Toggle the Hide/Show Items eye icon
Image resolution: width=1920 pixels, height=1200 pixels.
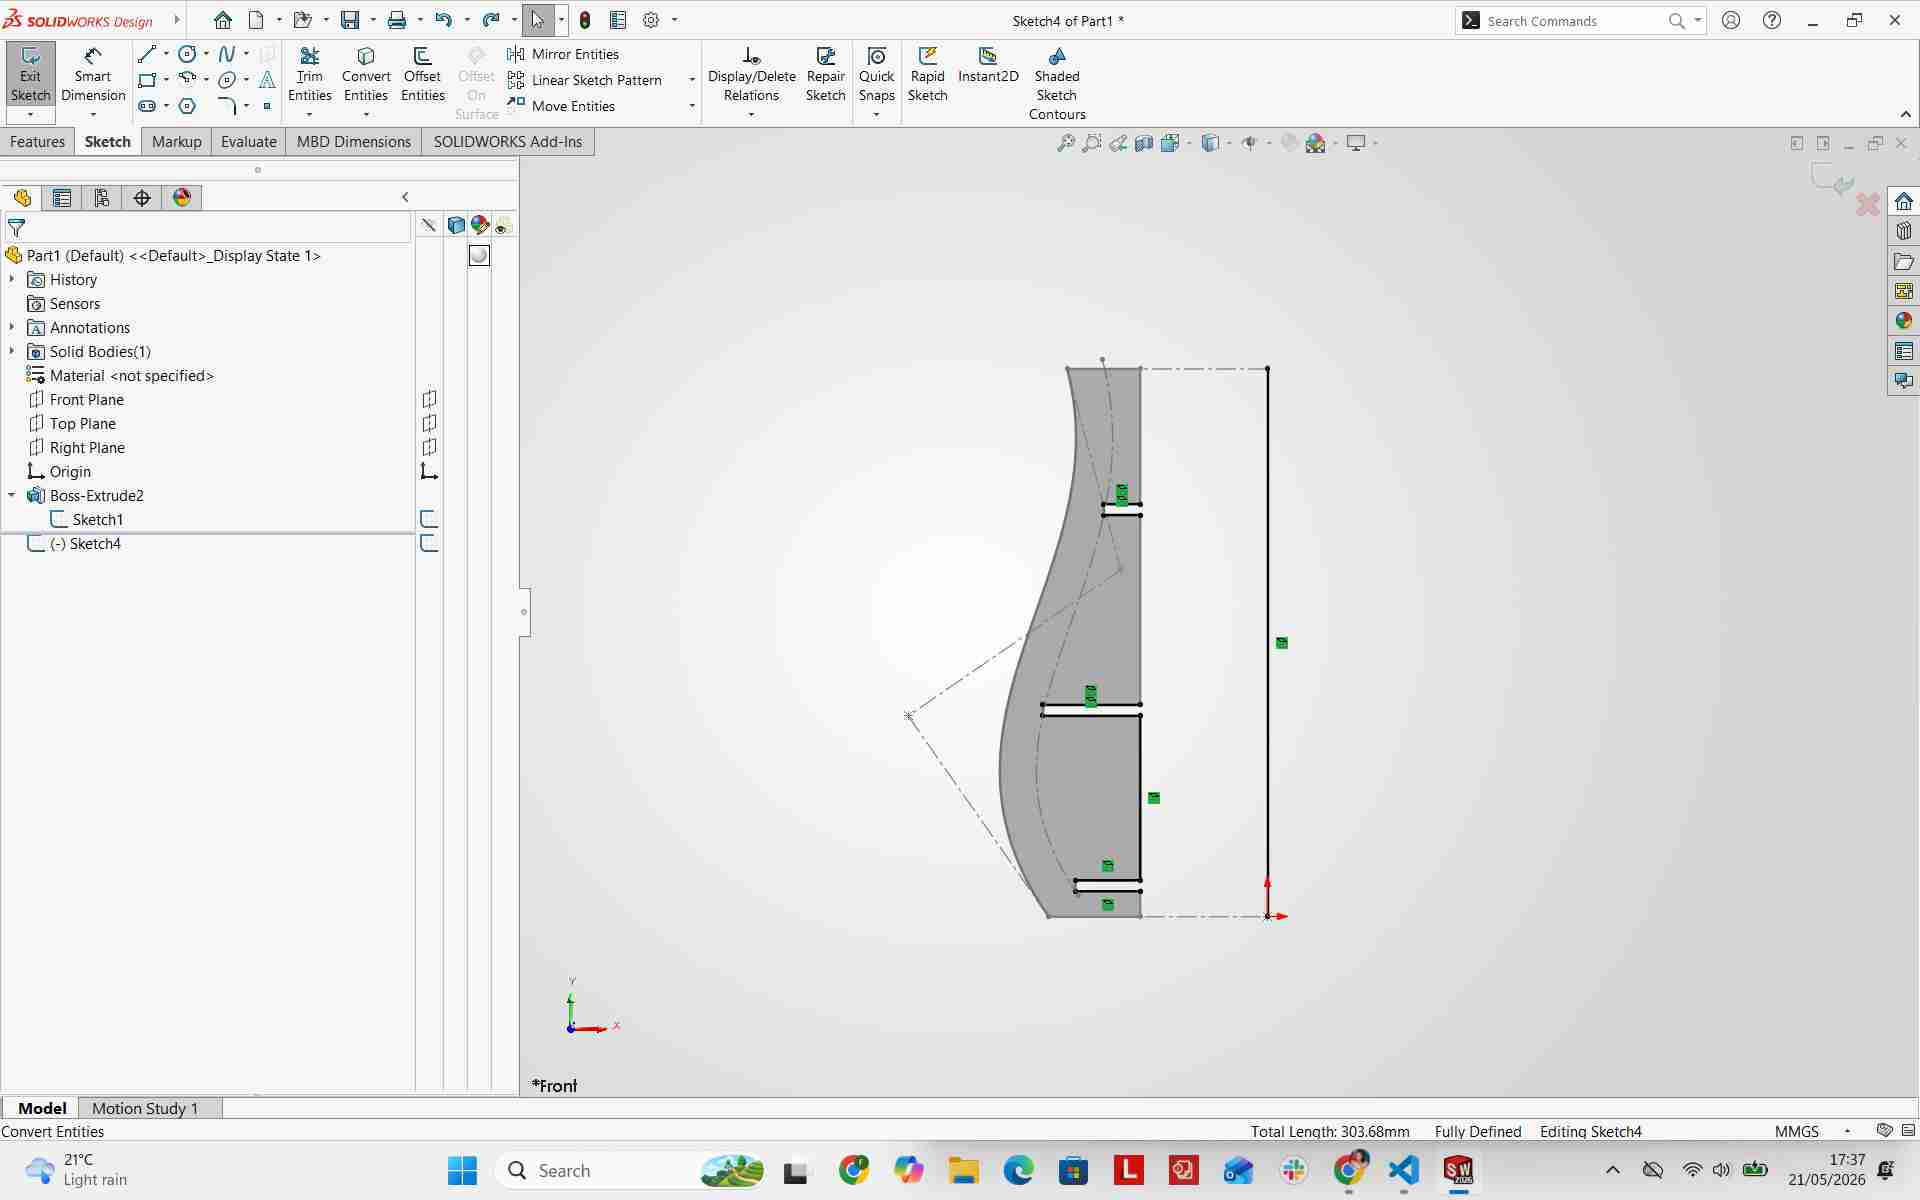[1250, 143]
